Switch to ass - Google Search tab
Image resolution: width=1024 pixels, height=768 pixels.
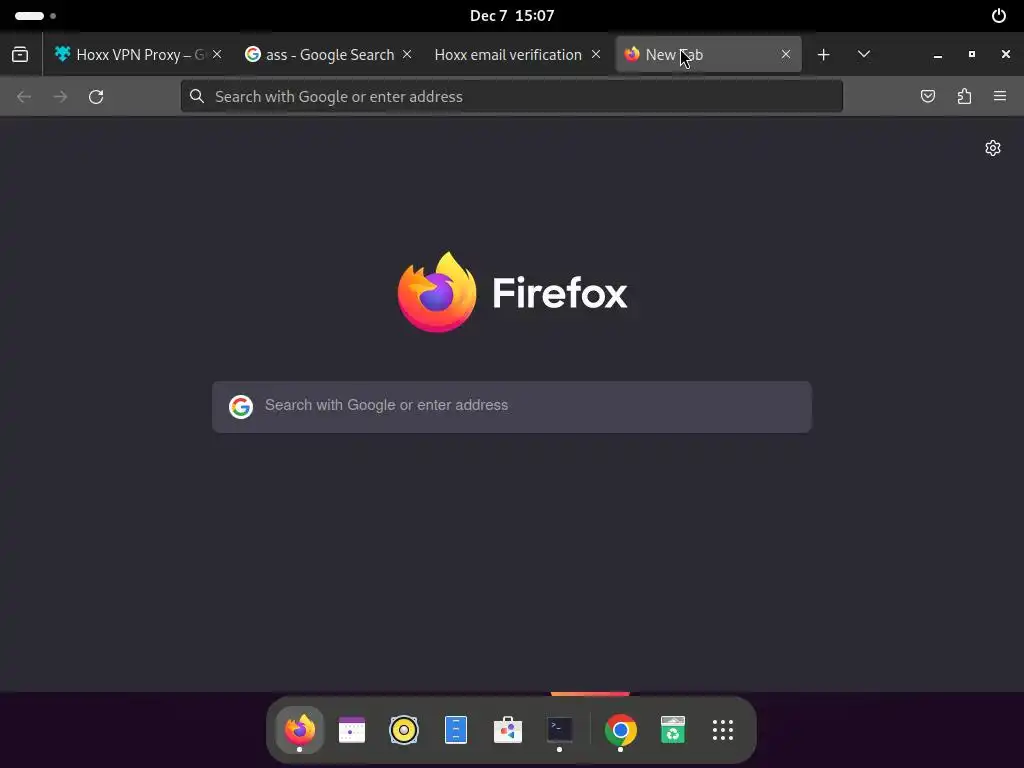pos(329,54)
